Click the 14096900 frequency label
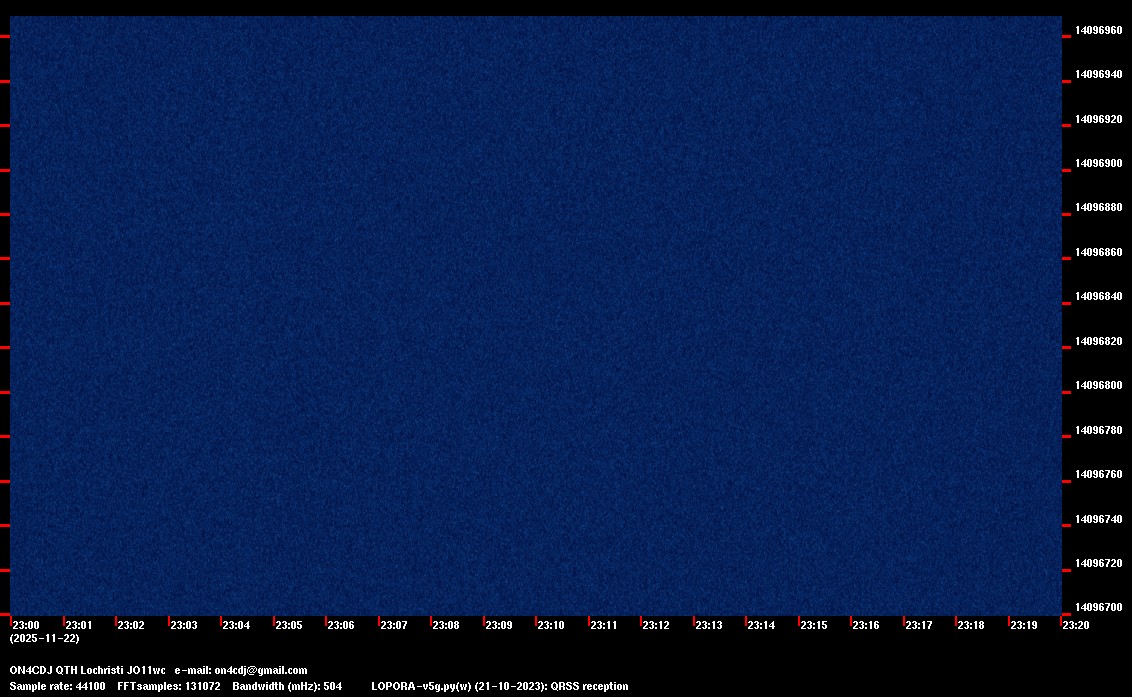The image size is (1132, 697). 1099,163
